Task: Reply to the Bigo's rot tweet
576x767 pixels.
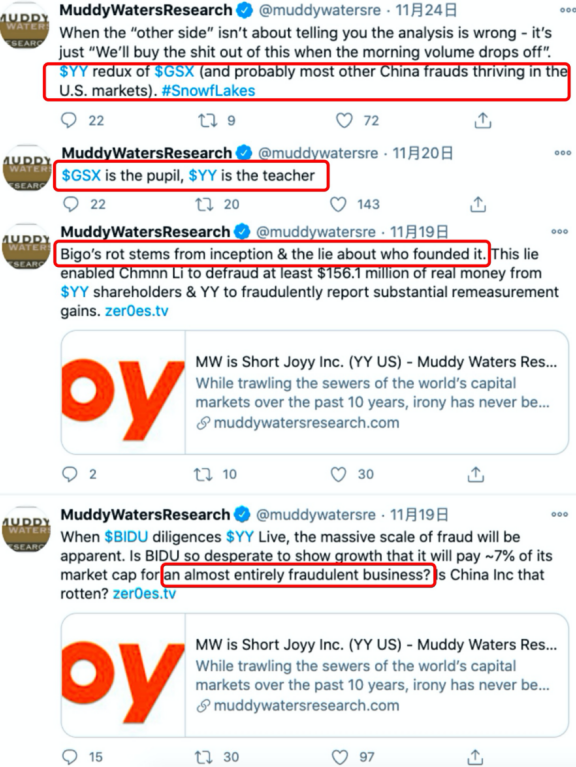Action: point(69,474)
